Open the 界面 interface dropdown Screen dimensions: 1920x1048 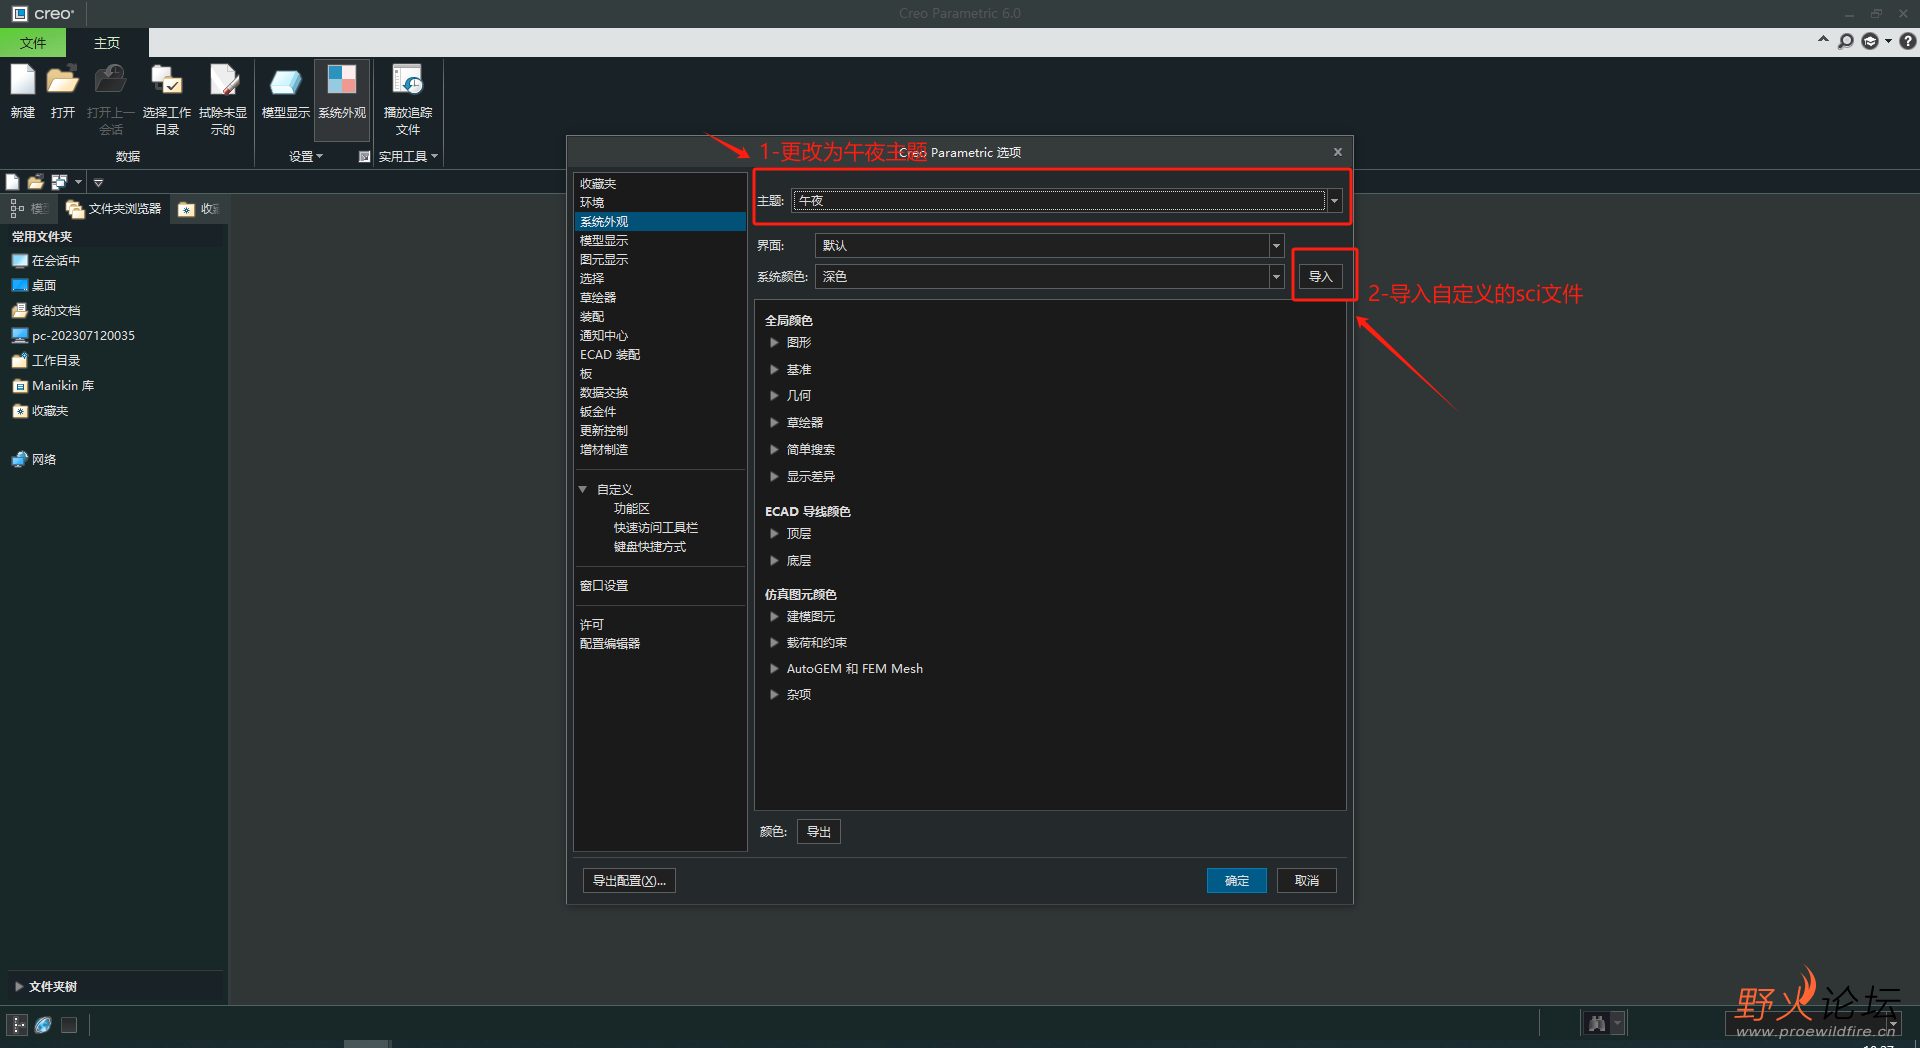click(1276, 245)
